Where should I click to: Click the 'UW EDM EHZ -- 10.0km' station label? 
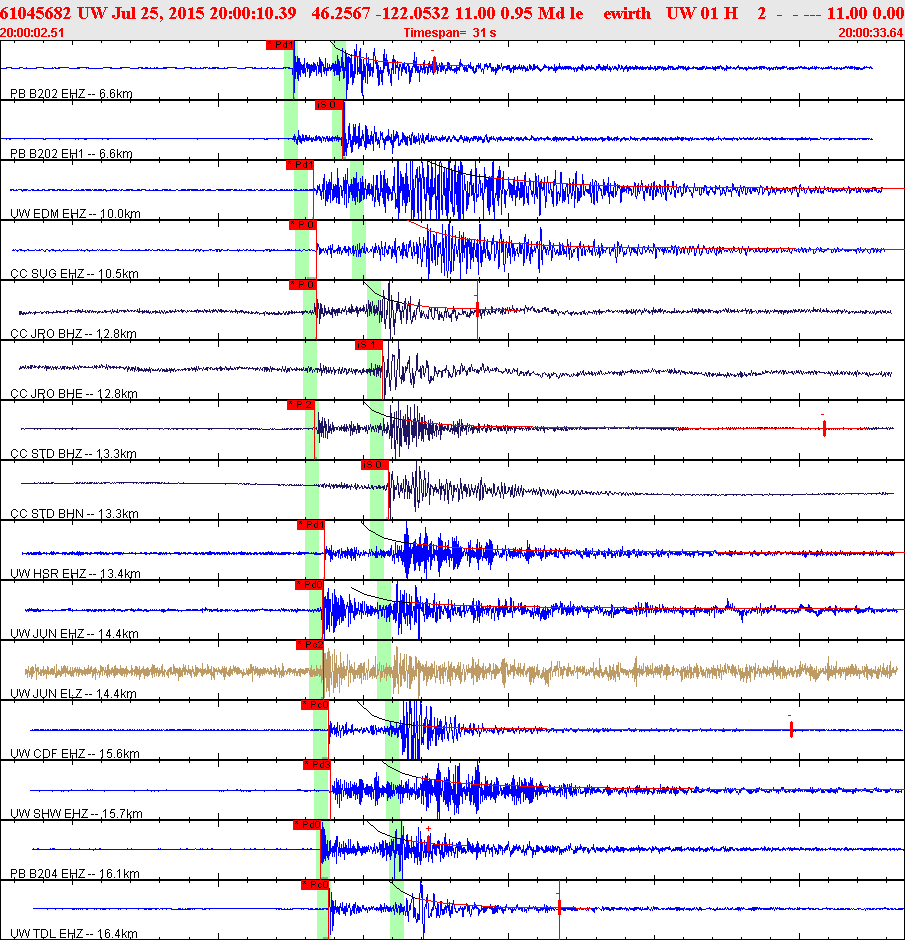76,213
